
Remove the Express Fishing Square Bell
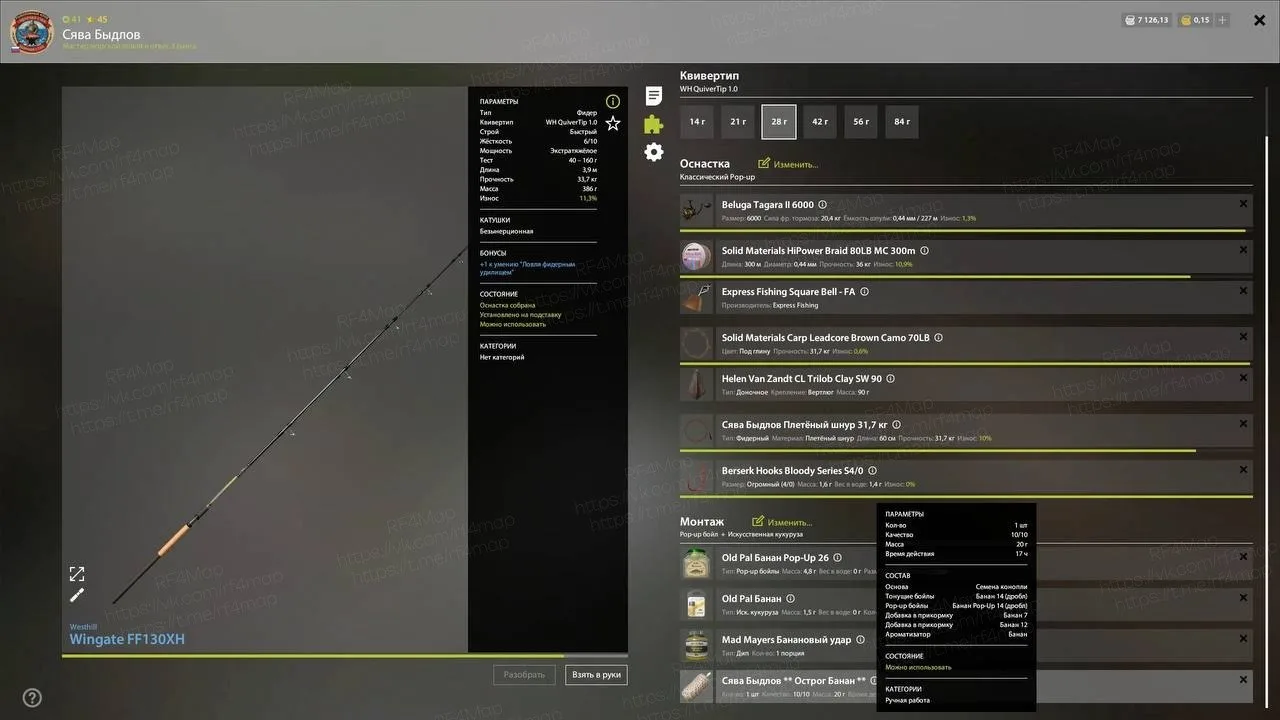[1243, 291]
